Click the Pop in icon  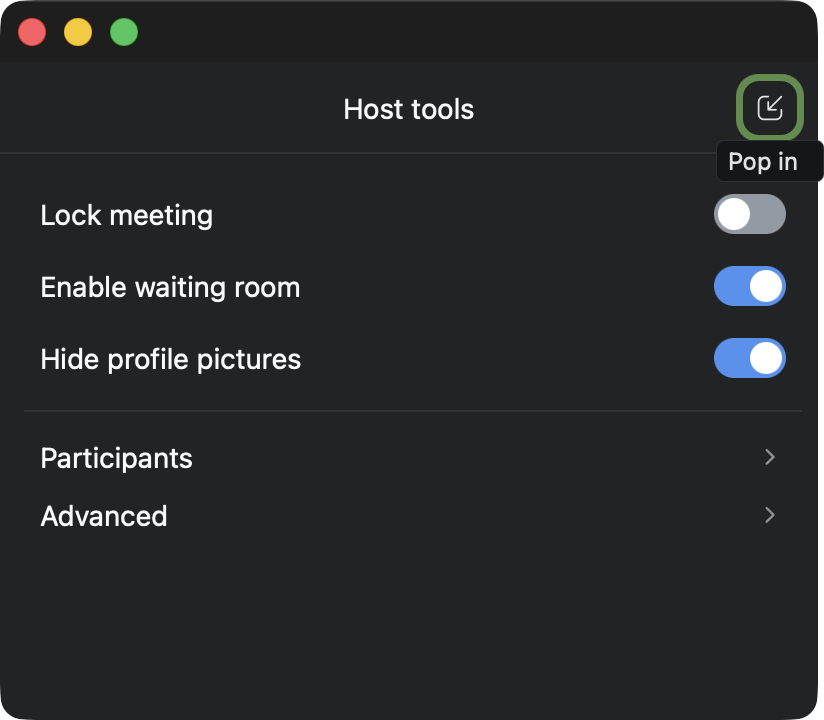point(769,108)
